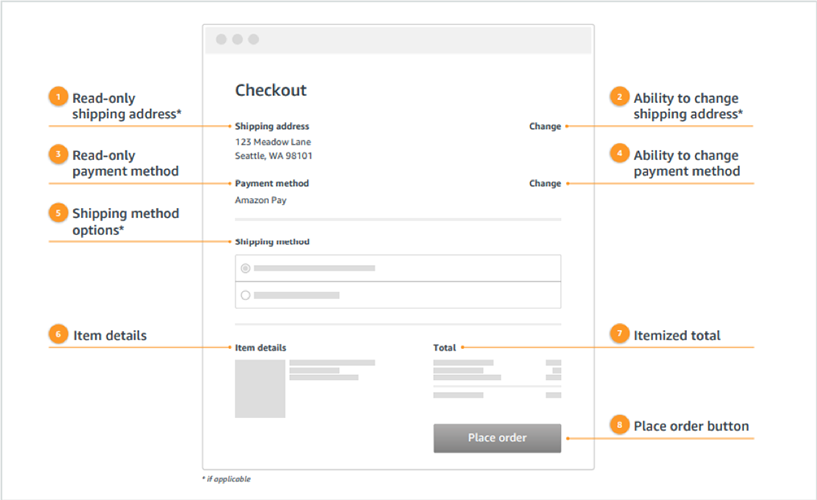817x500 pixels.
Task: Click the orange number 4 badge
Action: (619, 155)
